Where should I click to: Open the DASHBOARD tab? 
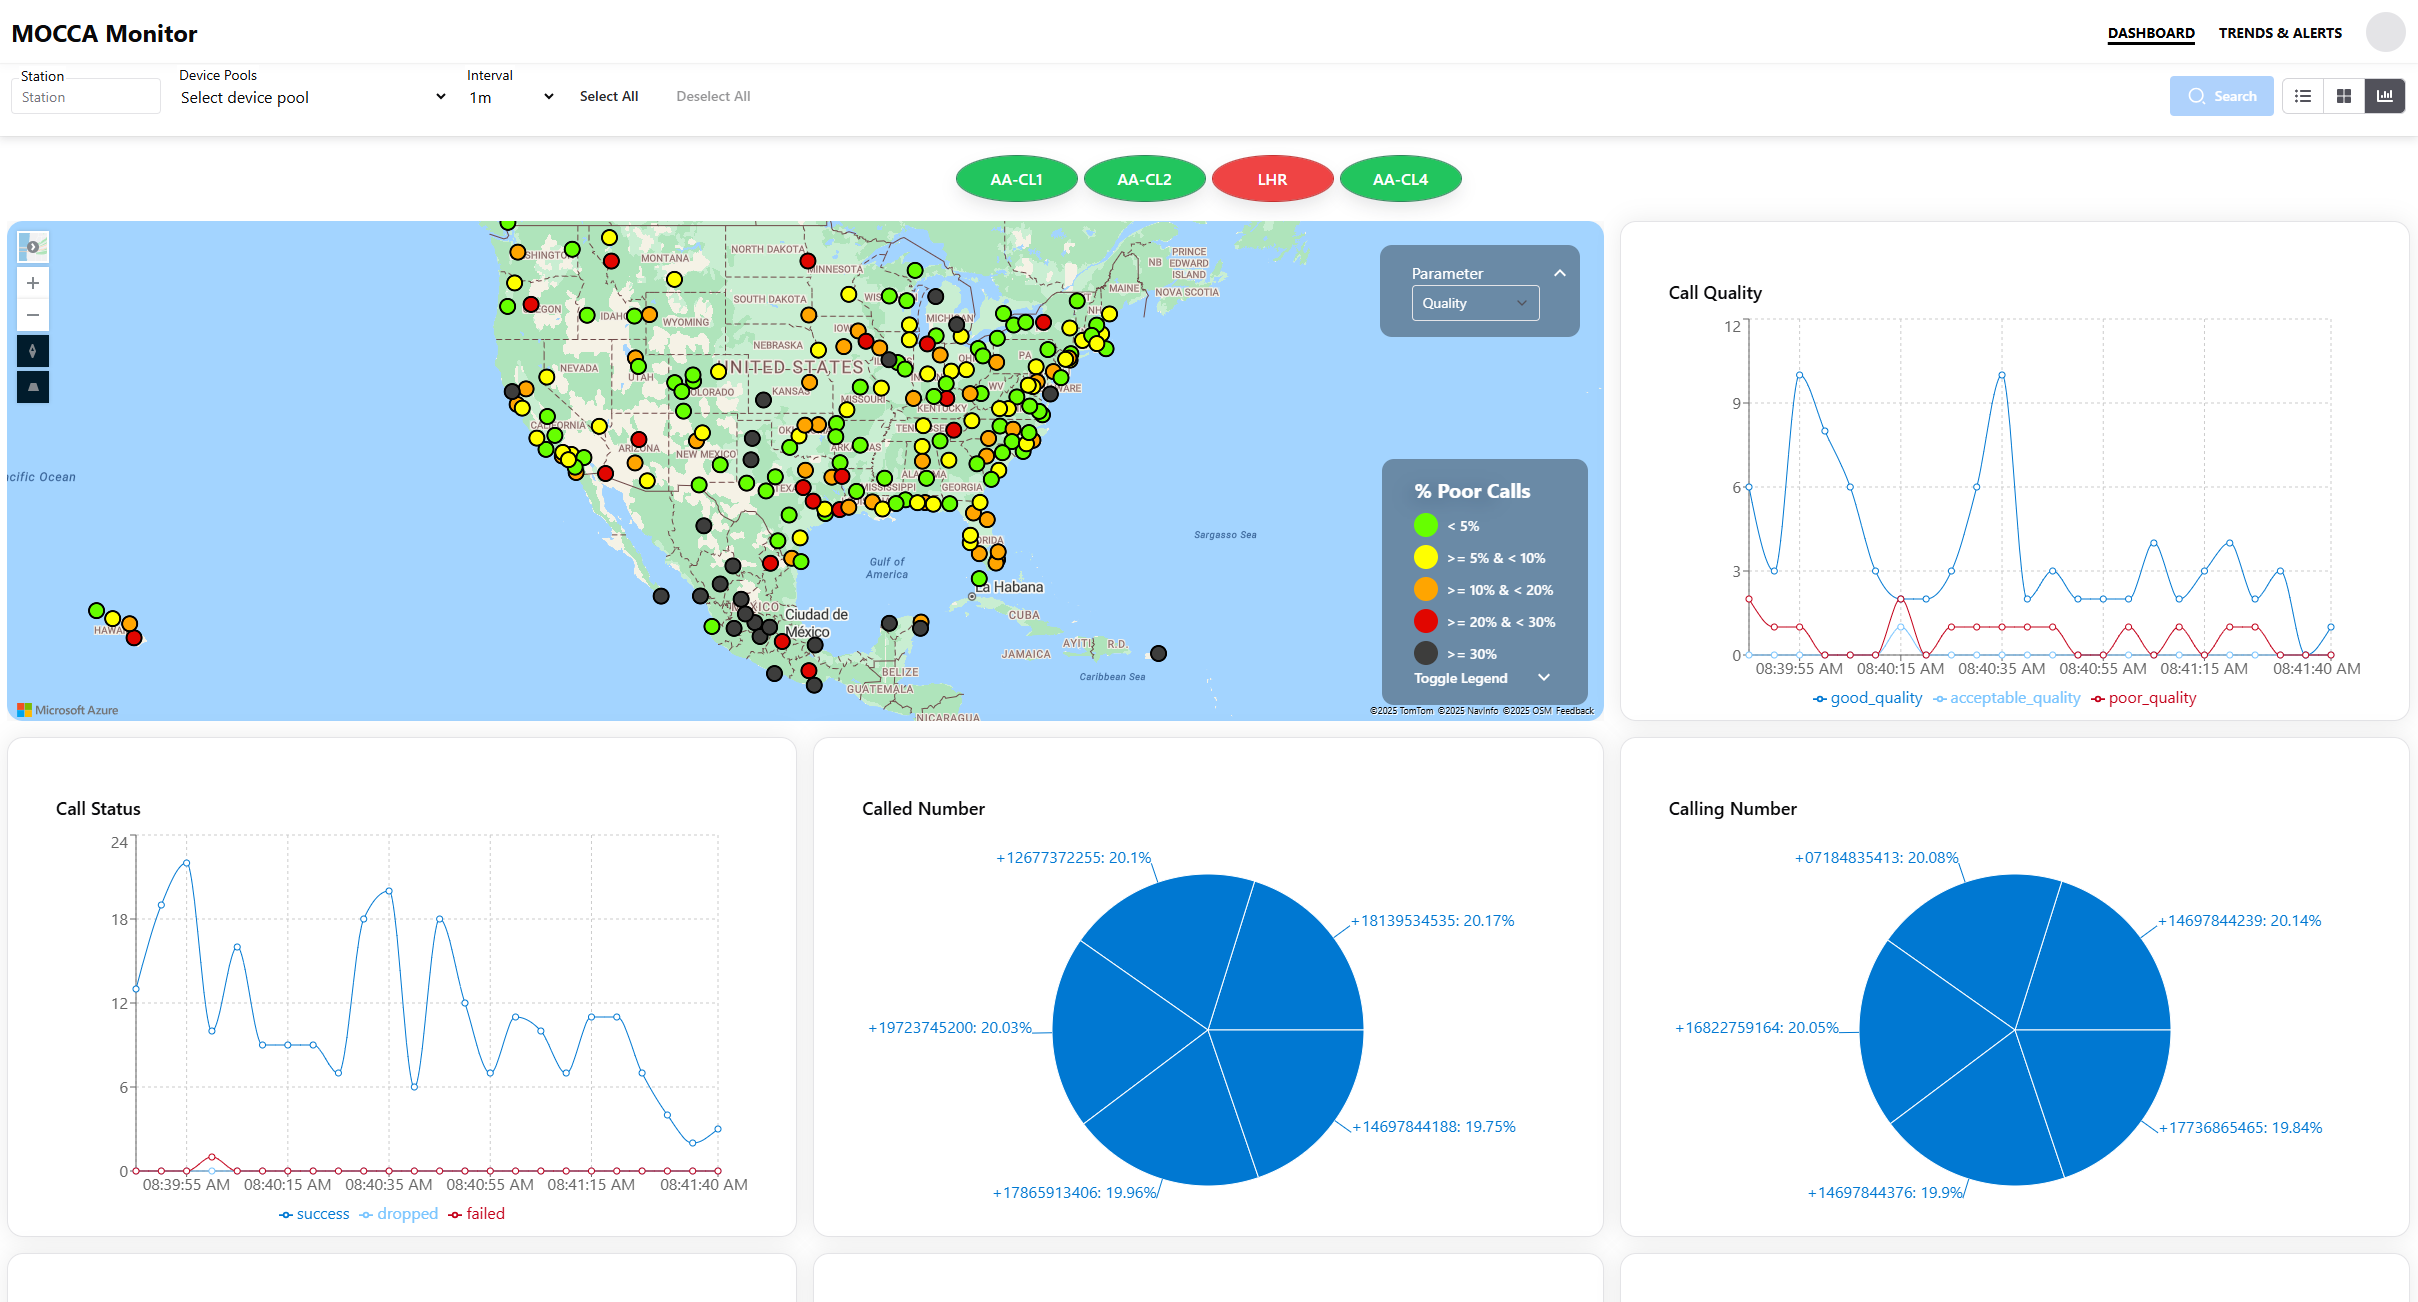coord(2151,32)
